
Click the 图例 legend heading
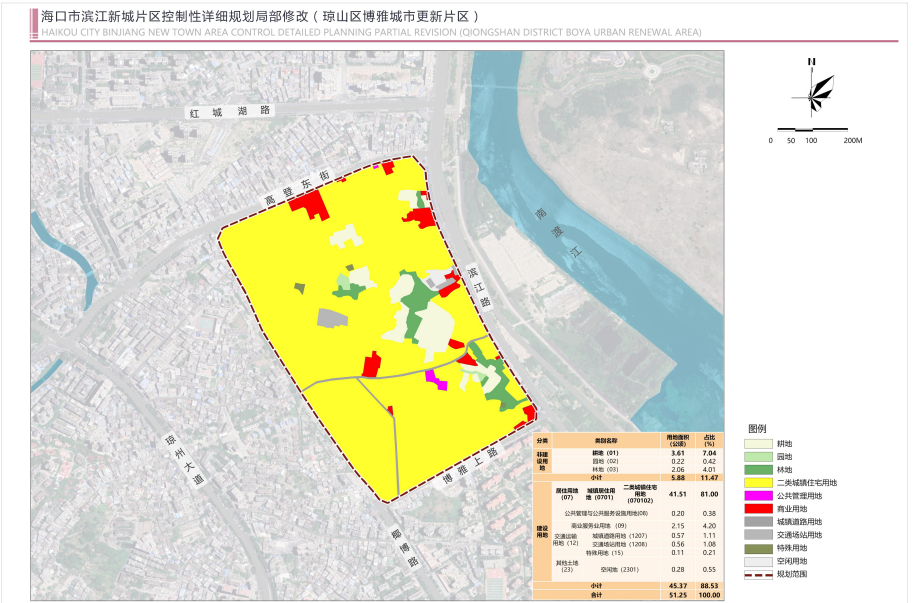757,429
